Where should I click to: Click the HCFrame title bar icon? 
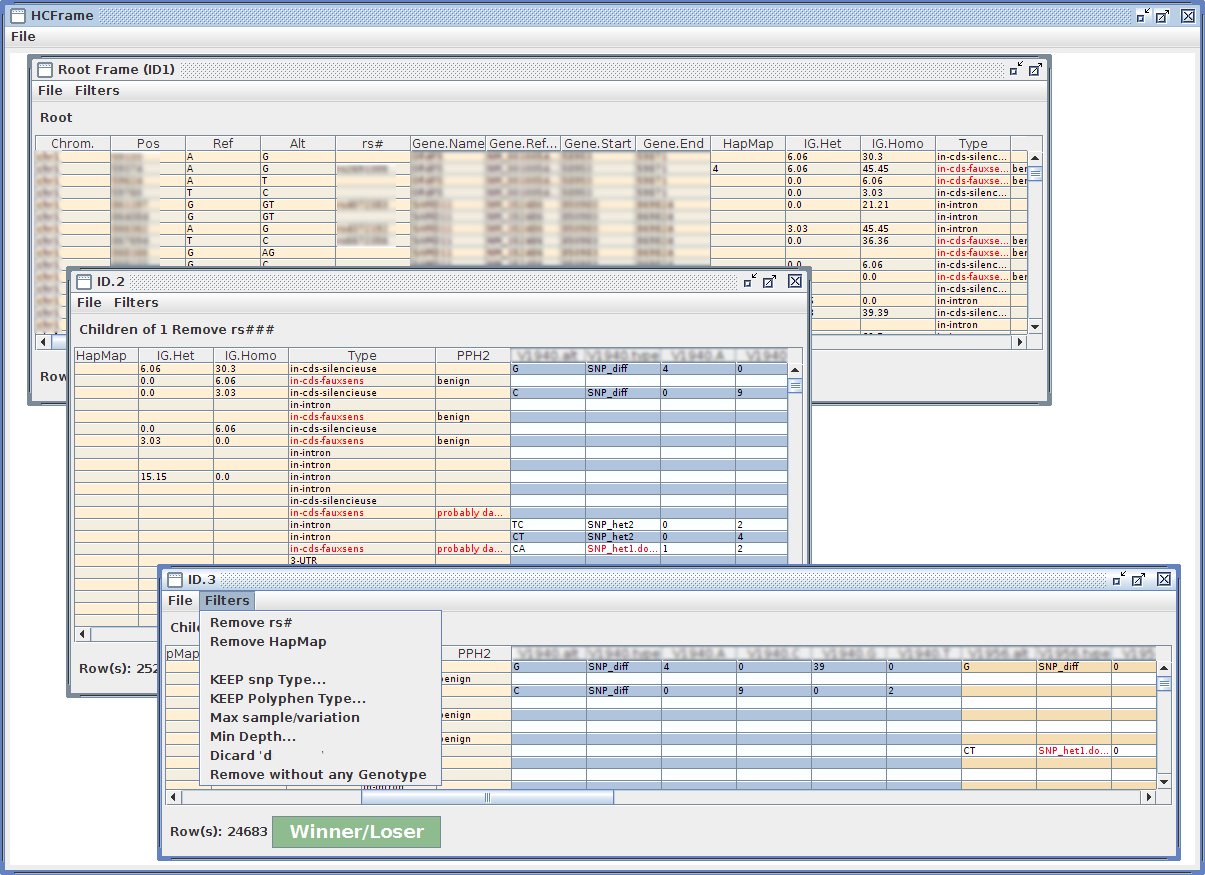pyautogui.click(x=16, y=16)
